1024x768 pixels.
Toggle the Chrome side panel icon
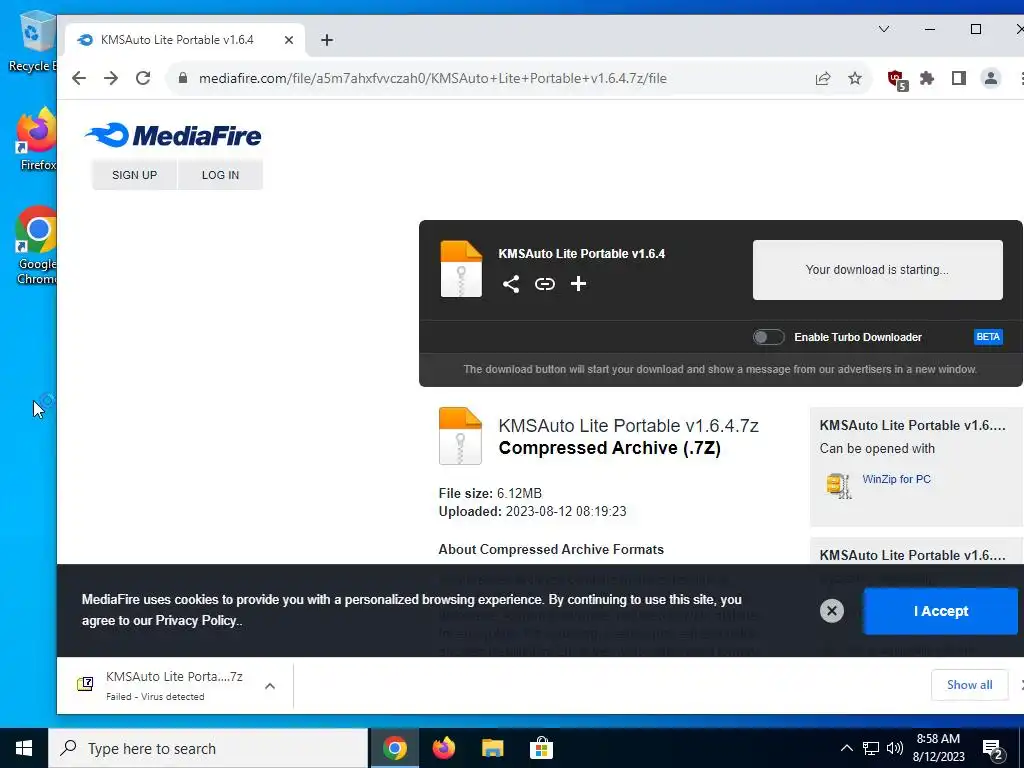pos(959,78)
